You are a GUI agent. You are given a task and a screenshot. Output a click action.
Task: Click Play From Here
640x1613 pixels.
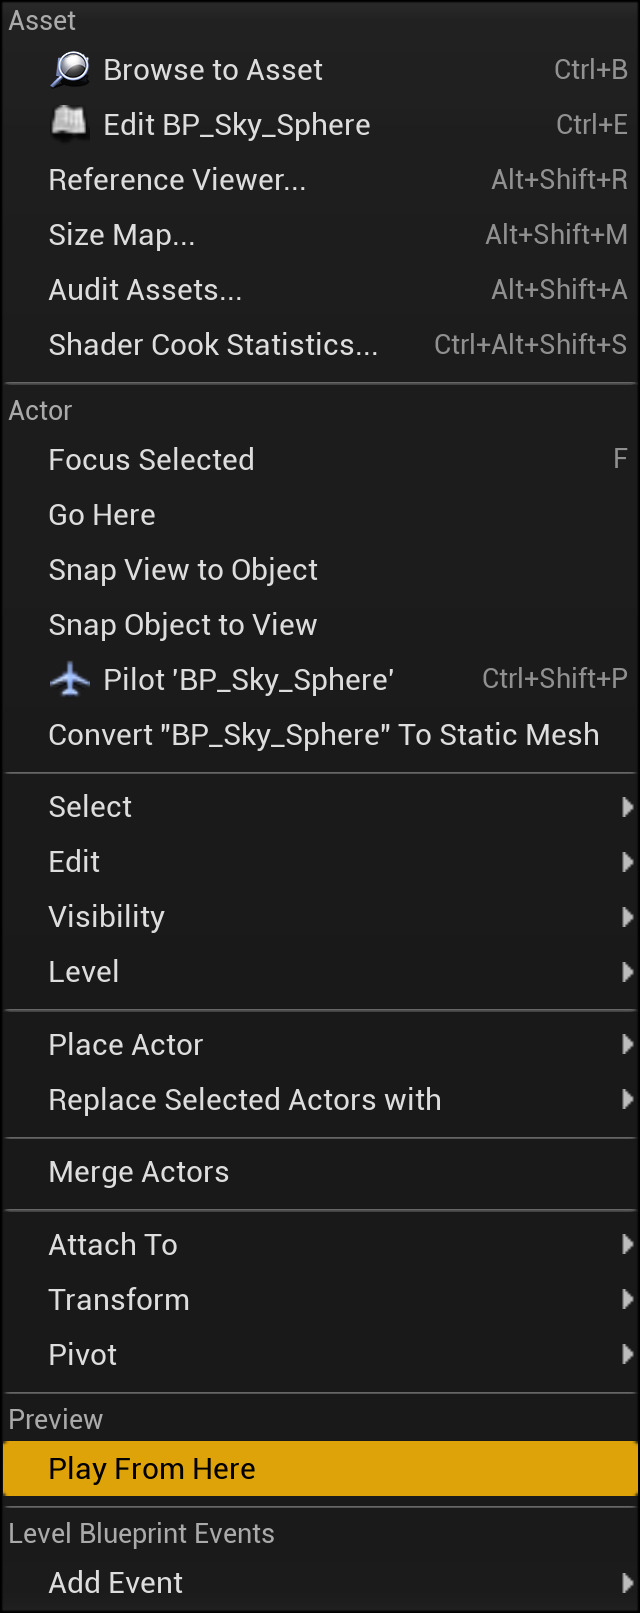tap(152, 1469)
